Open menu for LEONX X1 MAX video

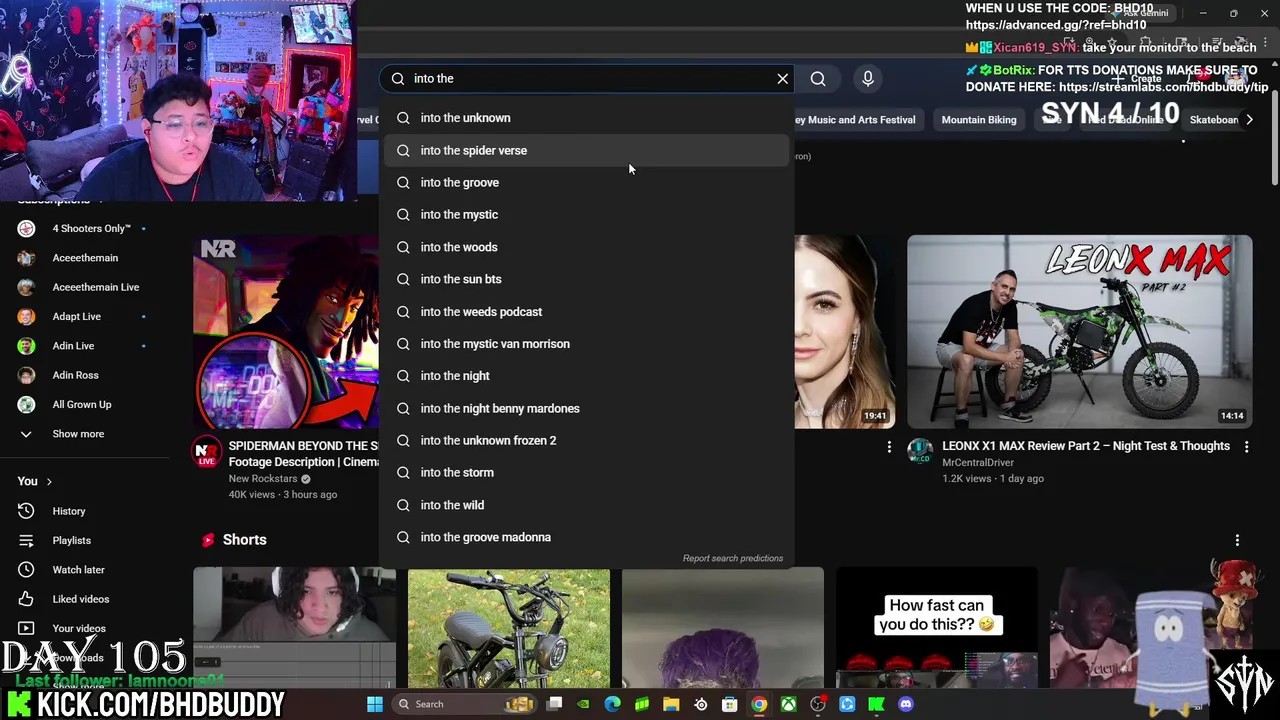(1246, 447)
